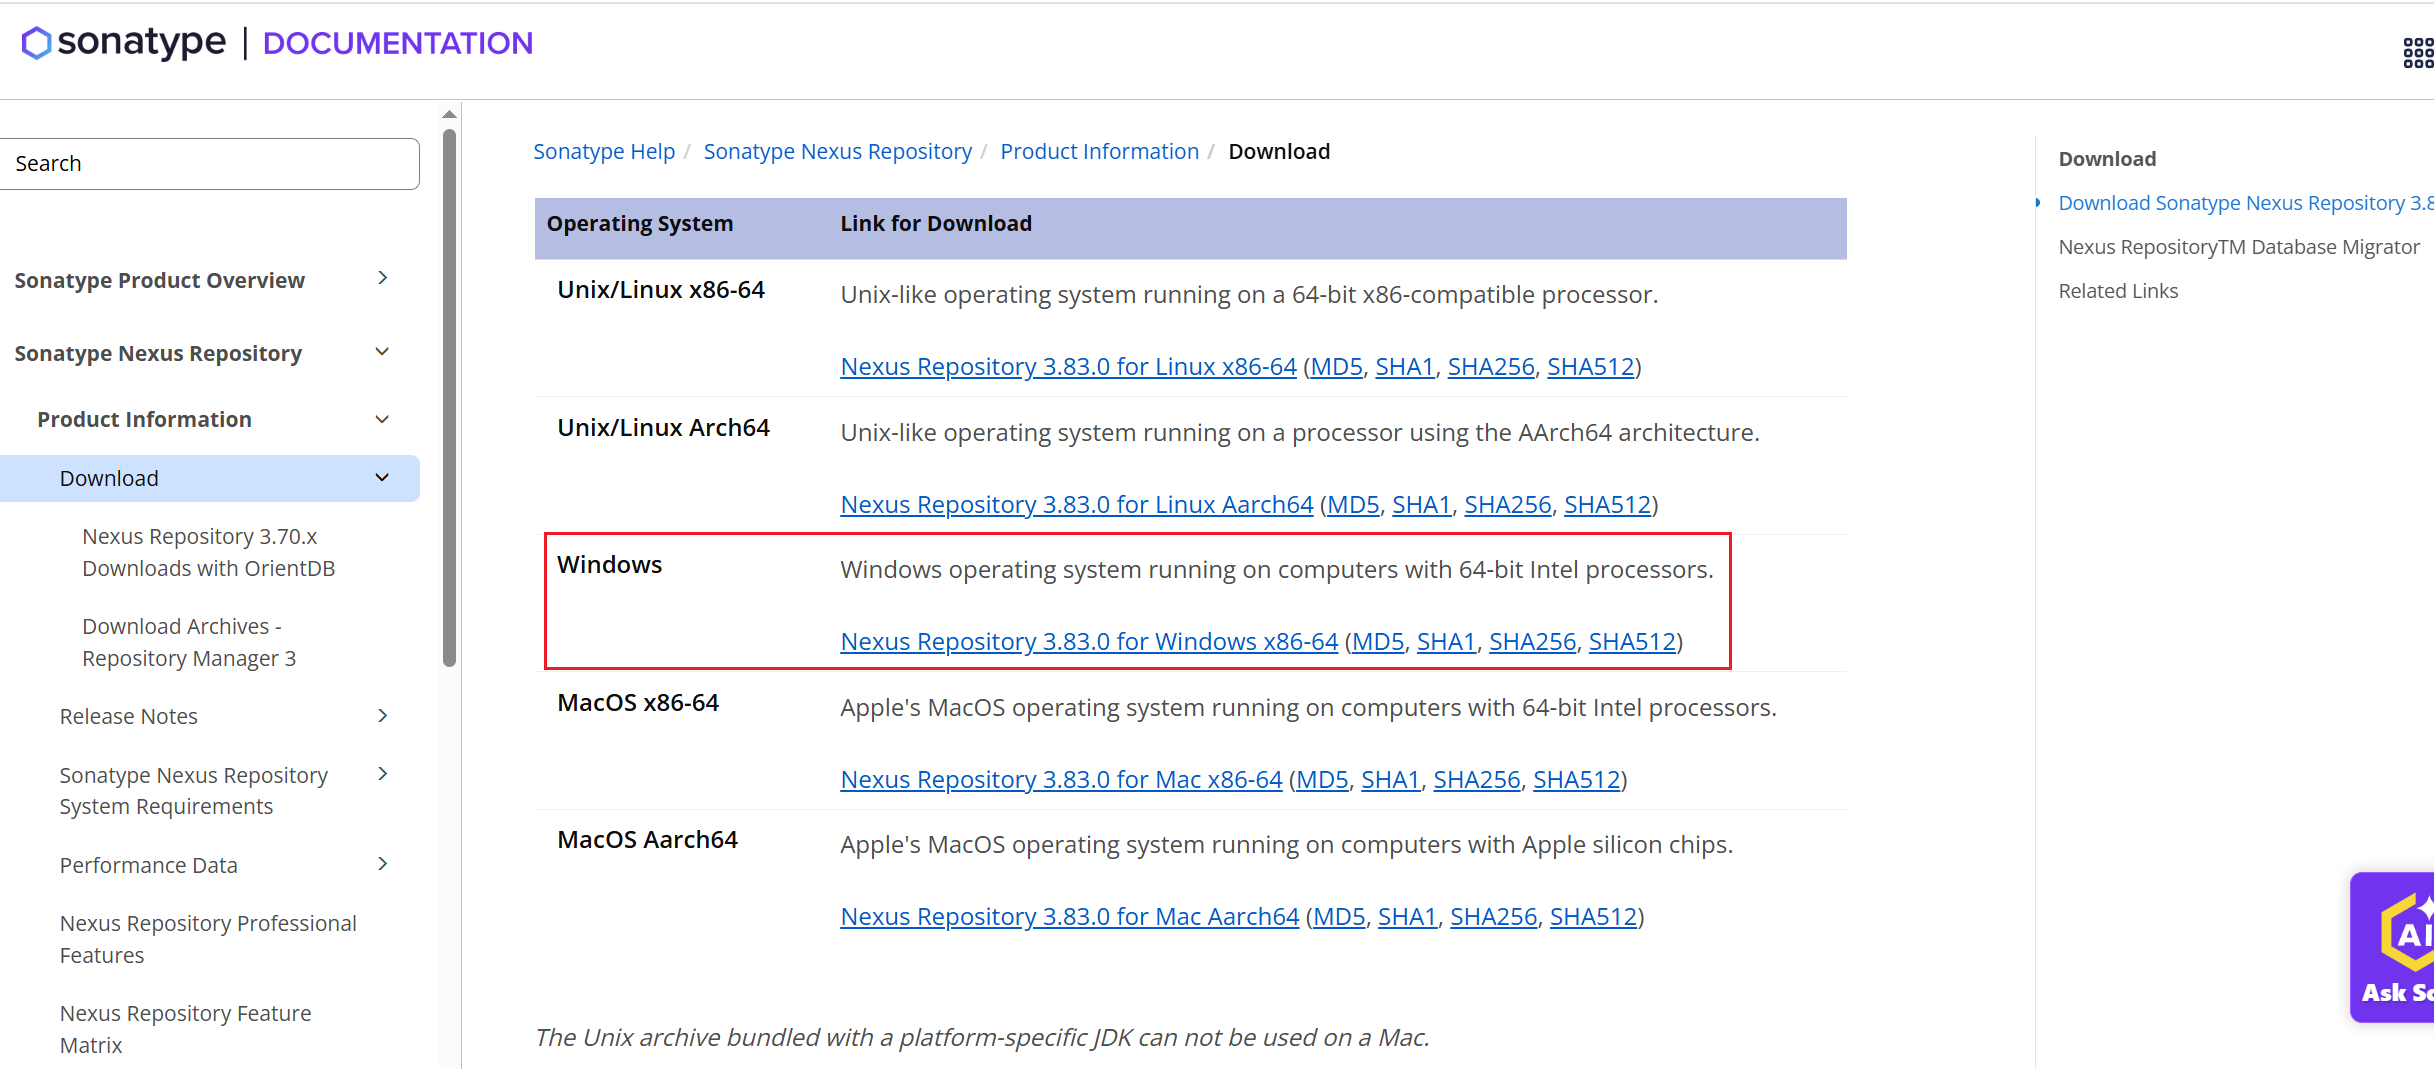Collapse the Download section chevron

(382, 478)
